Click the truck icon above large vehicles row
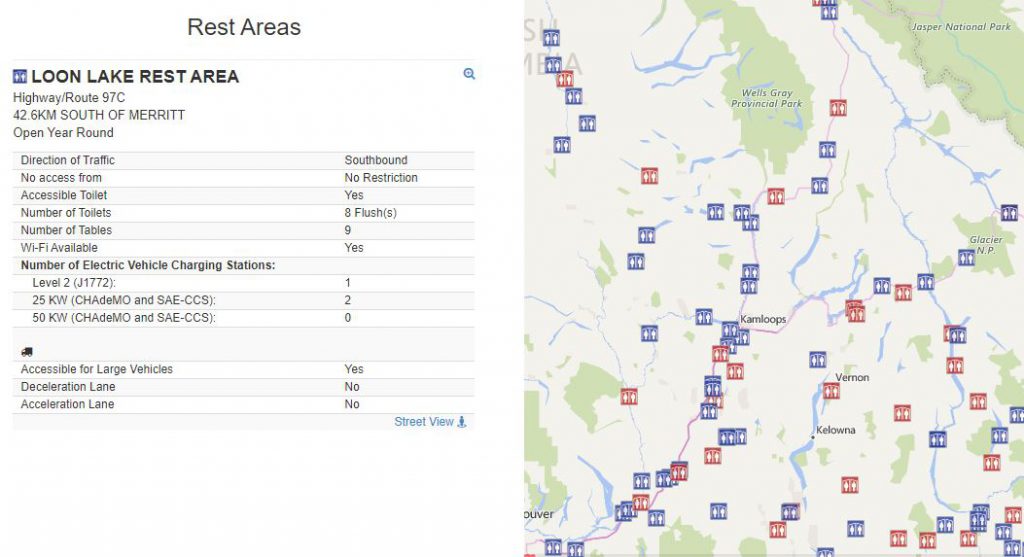1024x557 pixels. point(27,352)
